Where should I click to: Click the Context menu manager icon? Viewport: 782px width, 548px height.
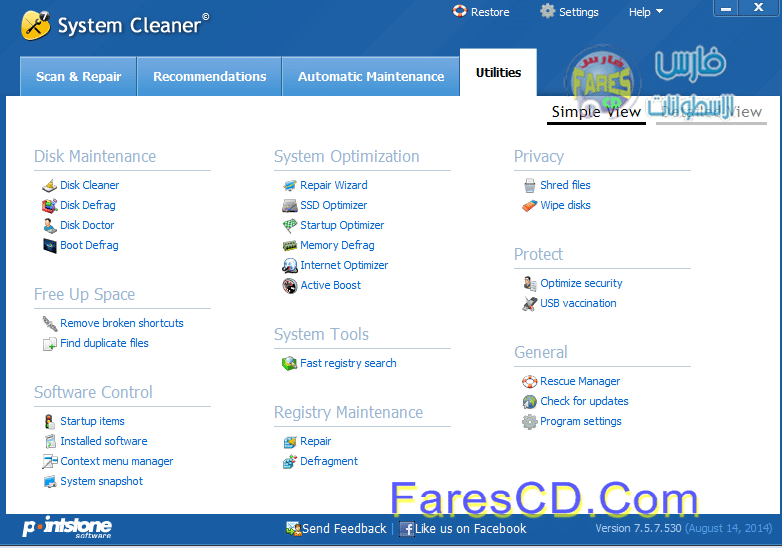tap(49, 461)
